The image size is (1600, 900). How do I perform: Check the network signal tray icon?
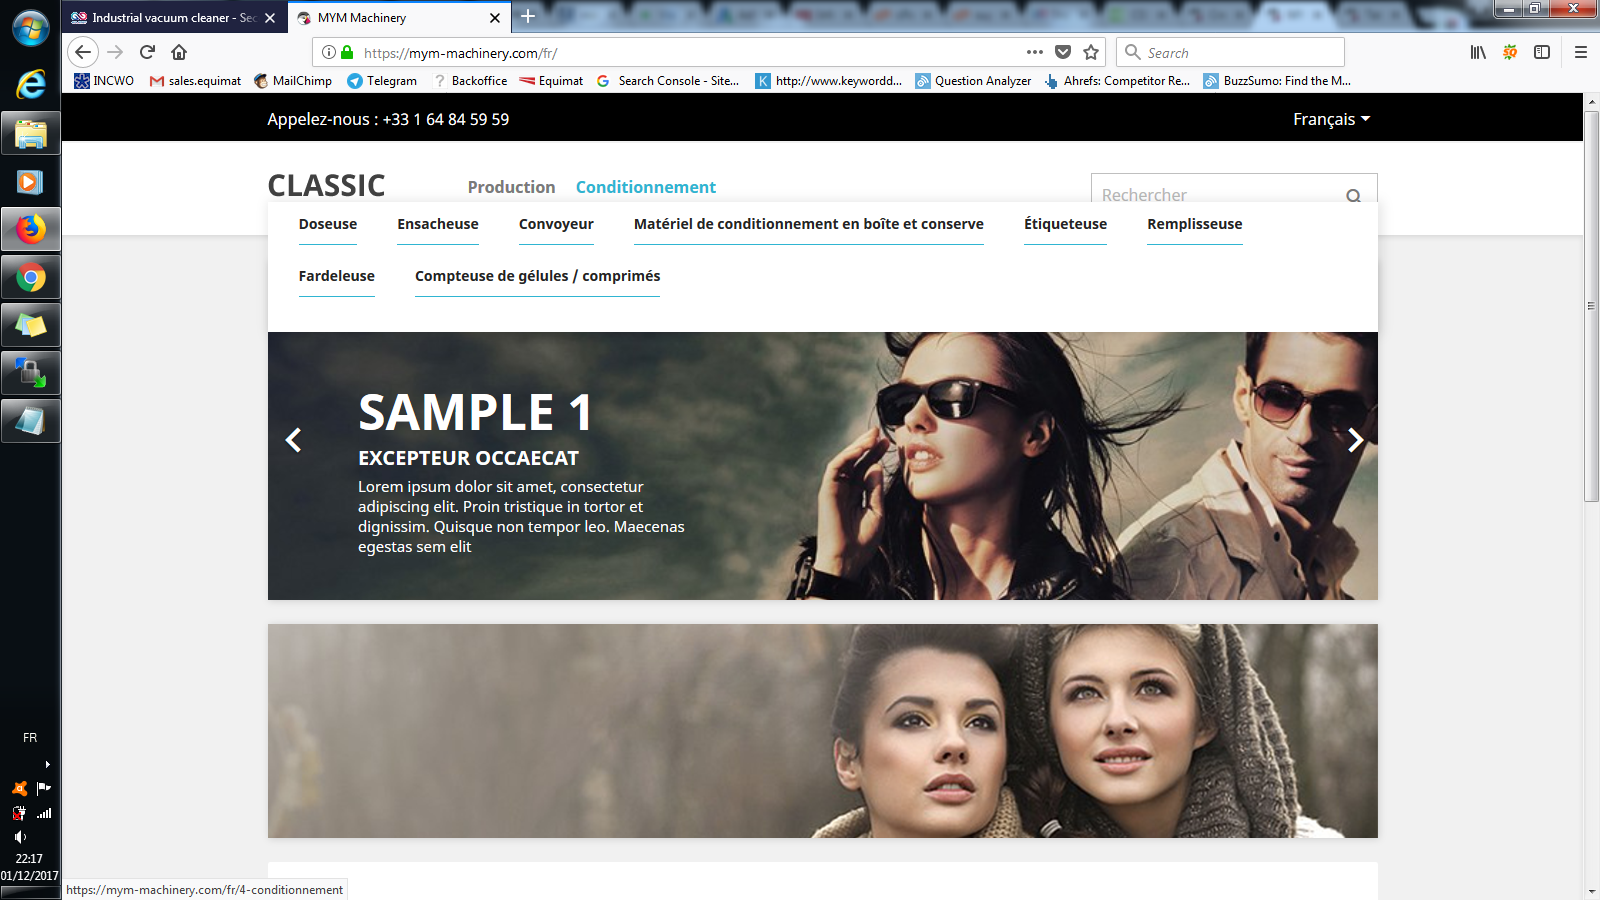click(x=44, y=813)
